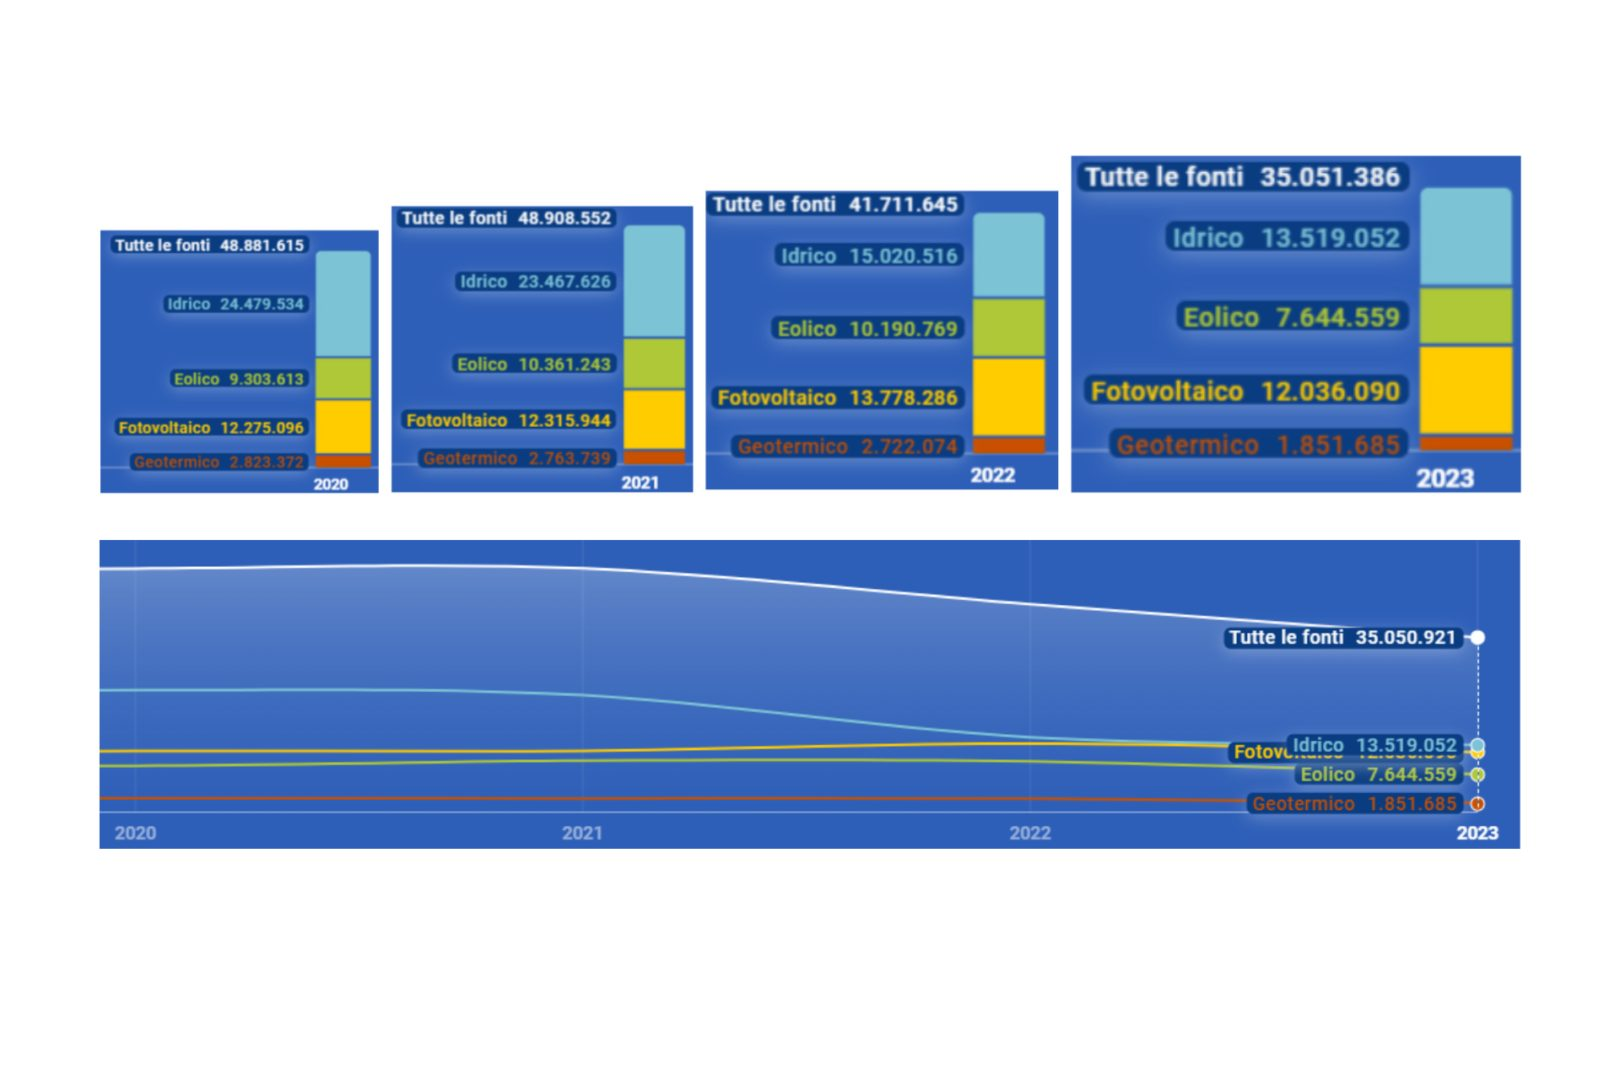Screen dimensions: 1620x1080
Task: Click the 'Eolico 9.303.613' label
Action: coord(238,379)
